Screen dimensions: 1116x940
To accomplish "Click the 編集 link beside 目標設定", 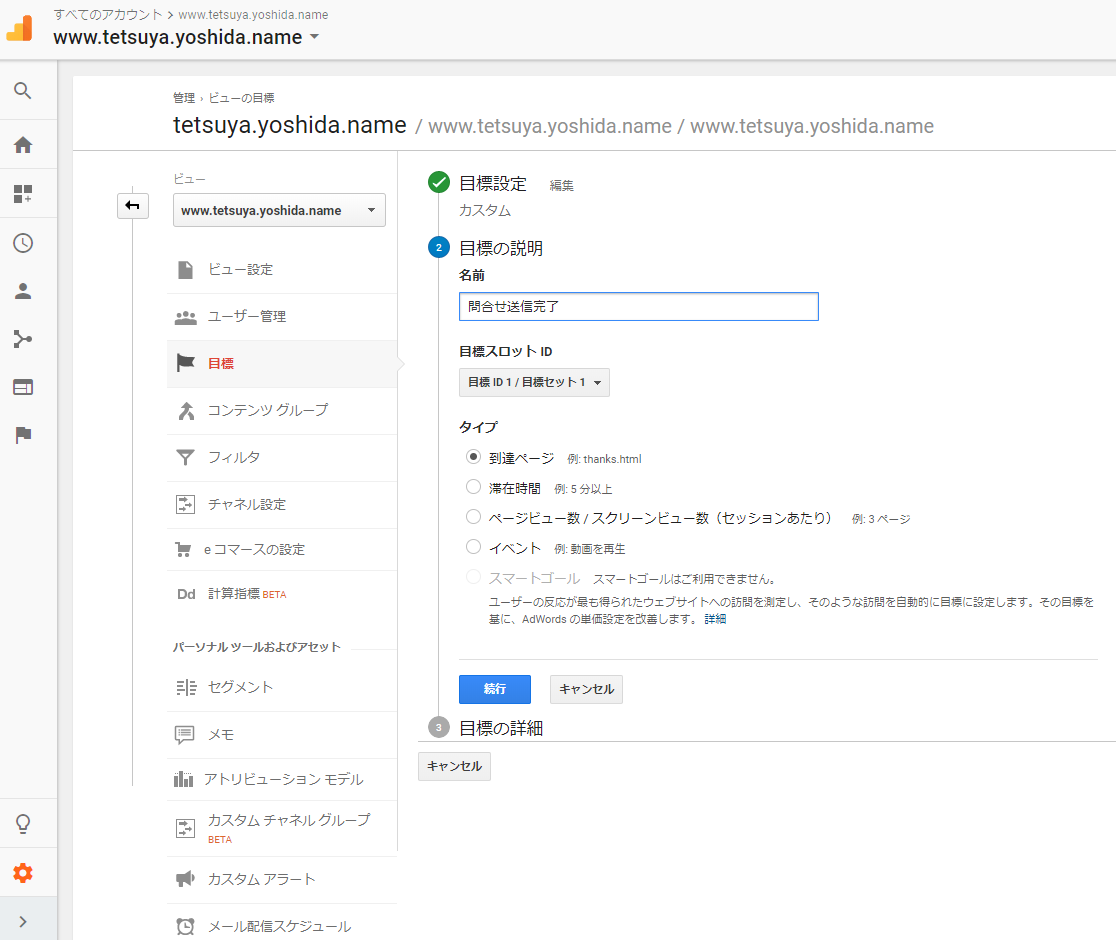I will 562,185.
